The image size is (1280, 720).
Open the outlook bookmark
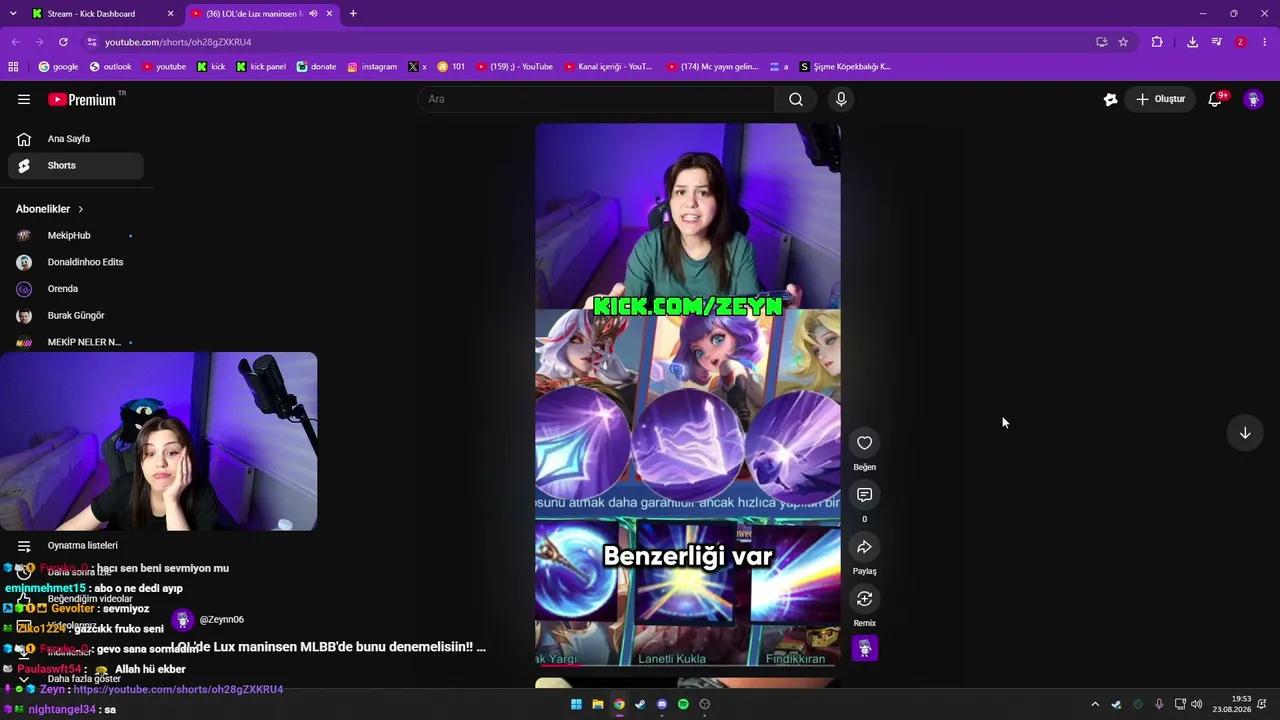(110, 67)
